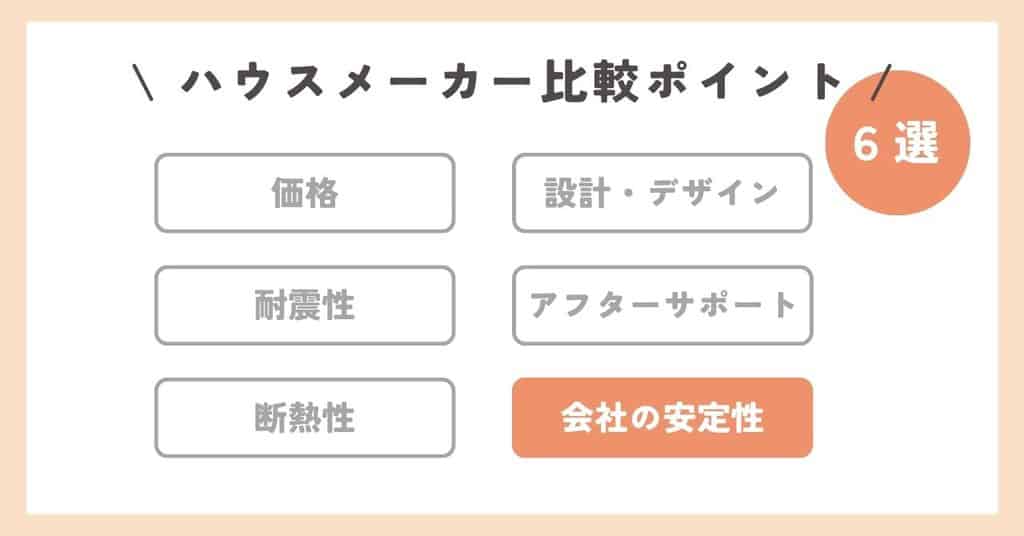Click the number 6 in the orange badge
The image size is (1024, 536).
pos(866,147)
